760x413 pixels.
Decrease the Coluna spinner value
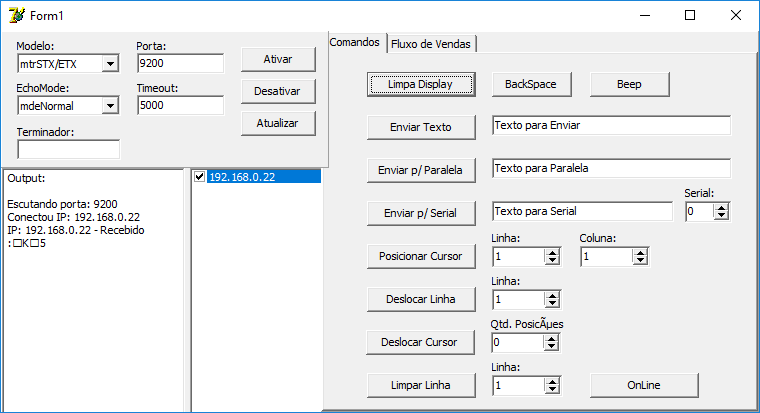pos(640,261)
